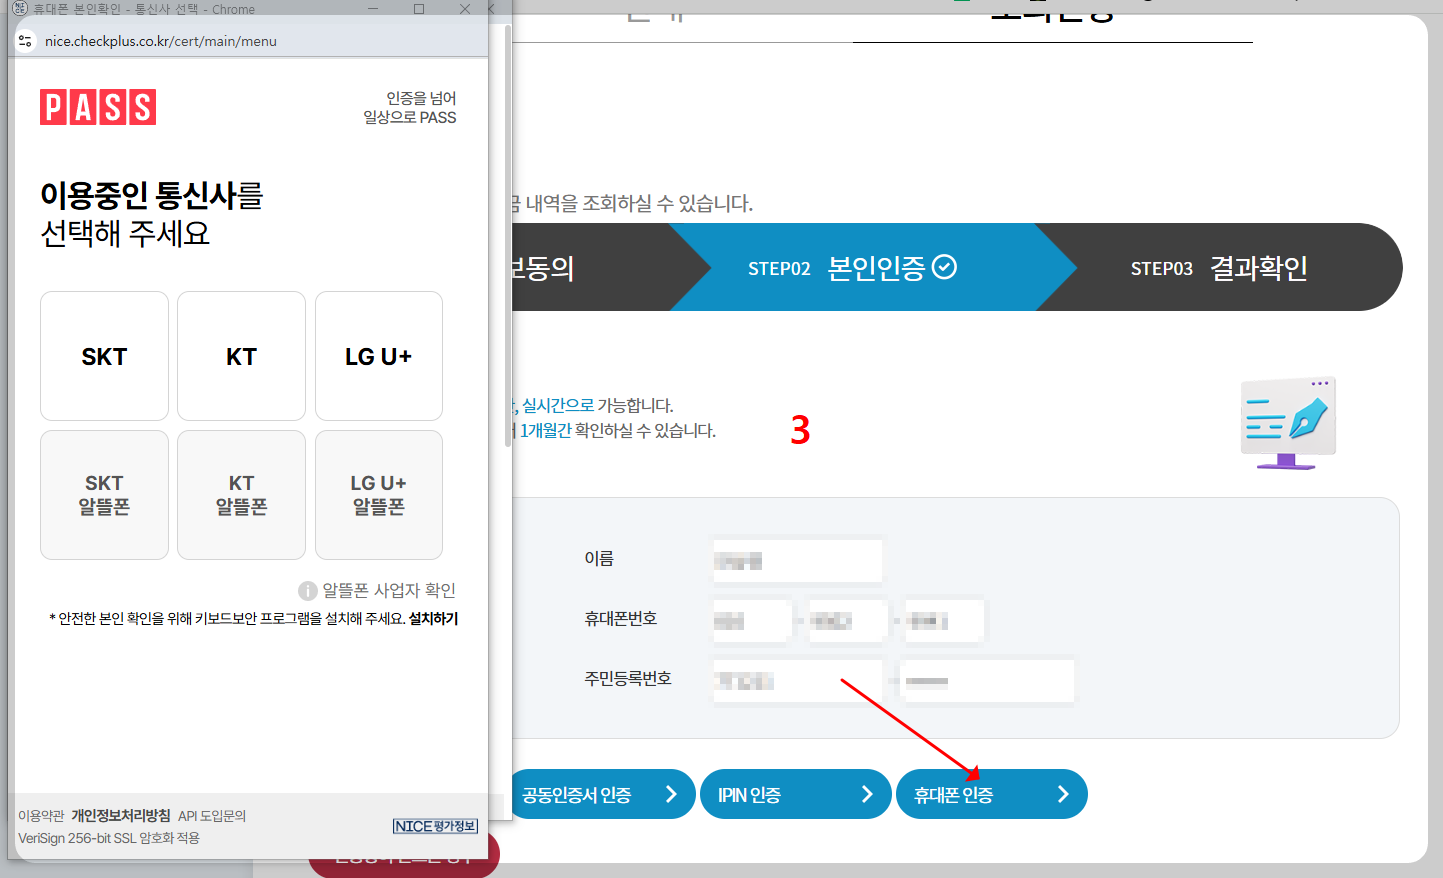The width and height of the screenshot is (1443, 878).
Task: Click the Chrome popup window title icon
Action: 19,8
